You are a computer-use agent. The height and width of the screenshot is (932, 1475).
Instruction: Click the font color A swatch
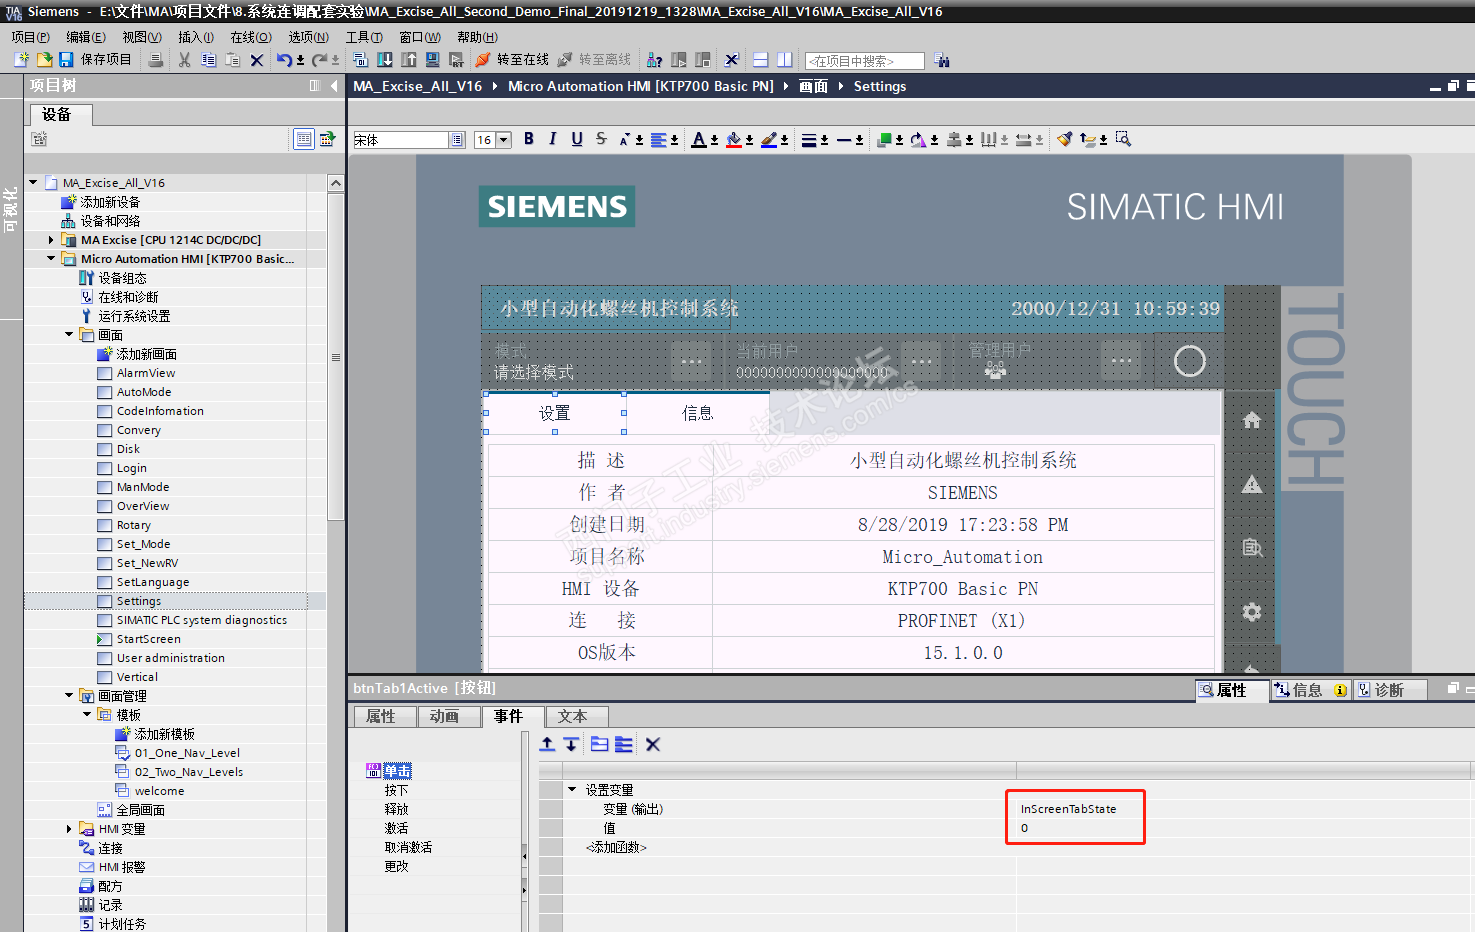pos(699,139)
